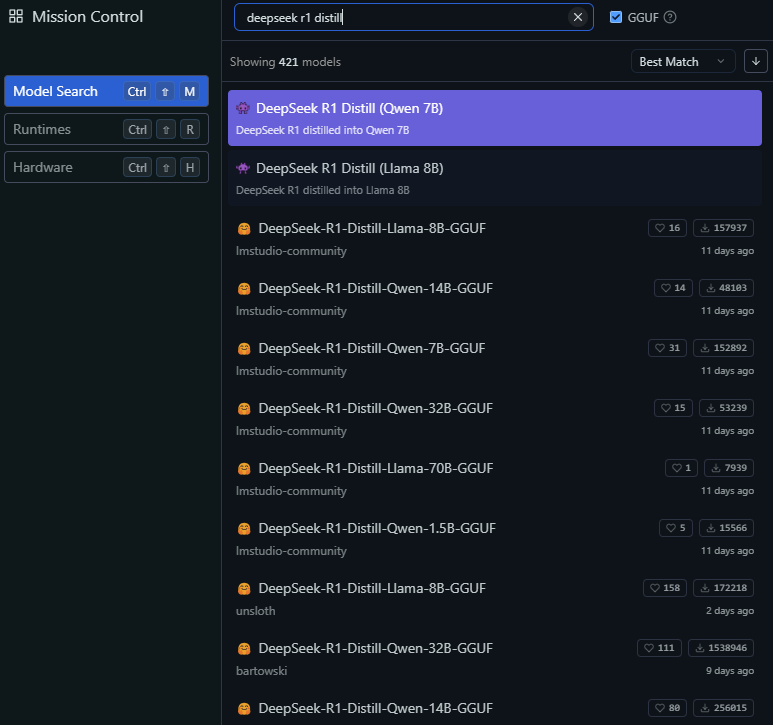Image resolution: width=773 pixels, height=725 pixels.
Task: Open the GGUF help question-mark icon
Action: point(669,17)
